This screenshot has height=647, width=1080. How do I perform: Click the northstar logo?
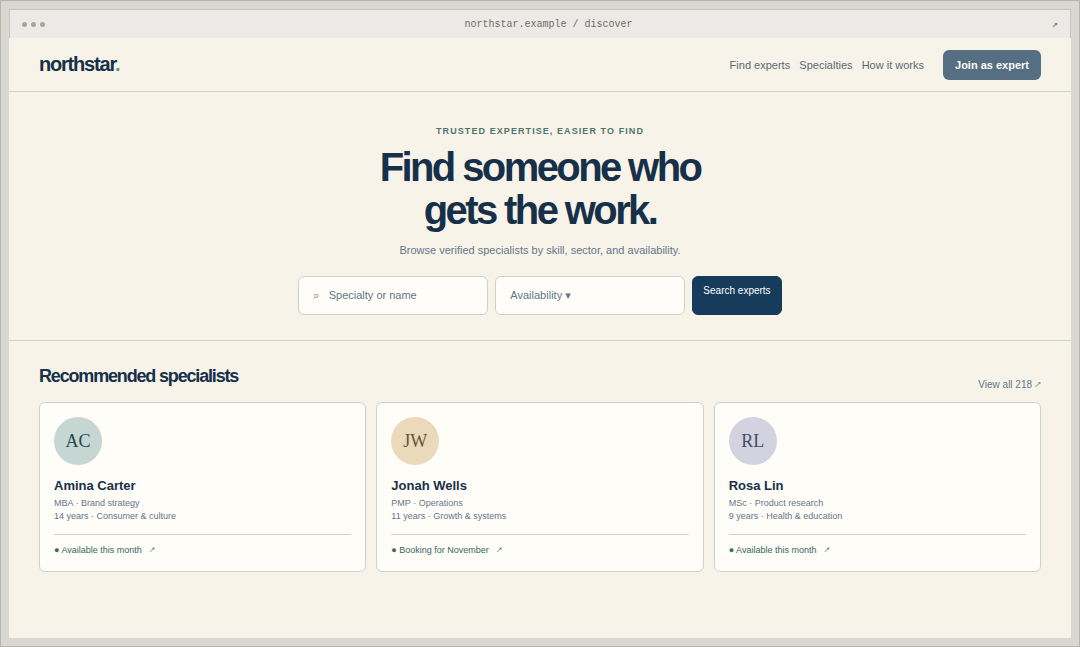coord(79,64)
